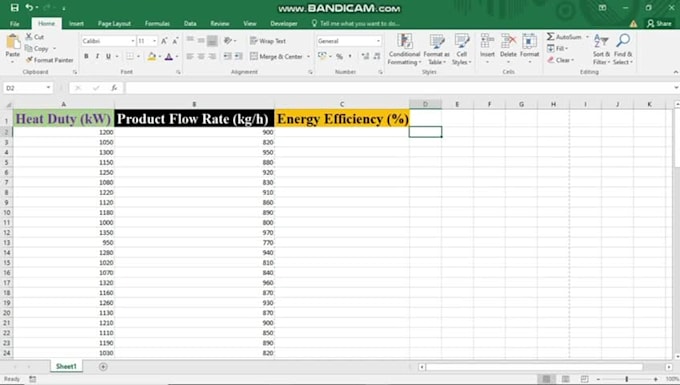Image resolution: width=680 pixels, height=385 pixels.
Task: Click the Paste clipboard icon
Action: tap(13, 42)
